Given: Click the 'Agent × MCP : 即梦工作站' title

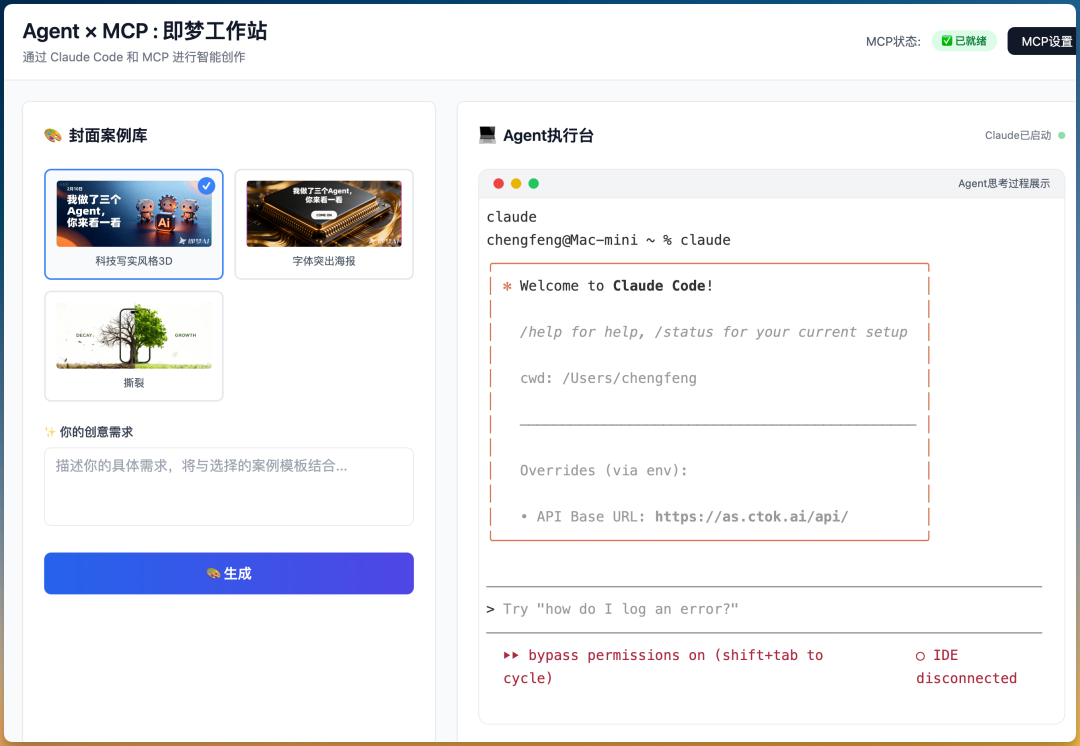Looking at the screenshot, I should coord(145,31).
